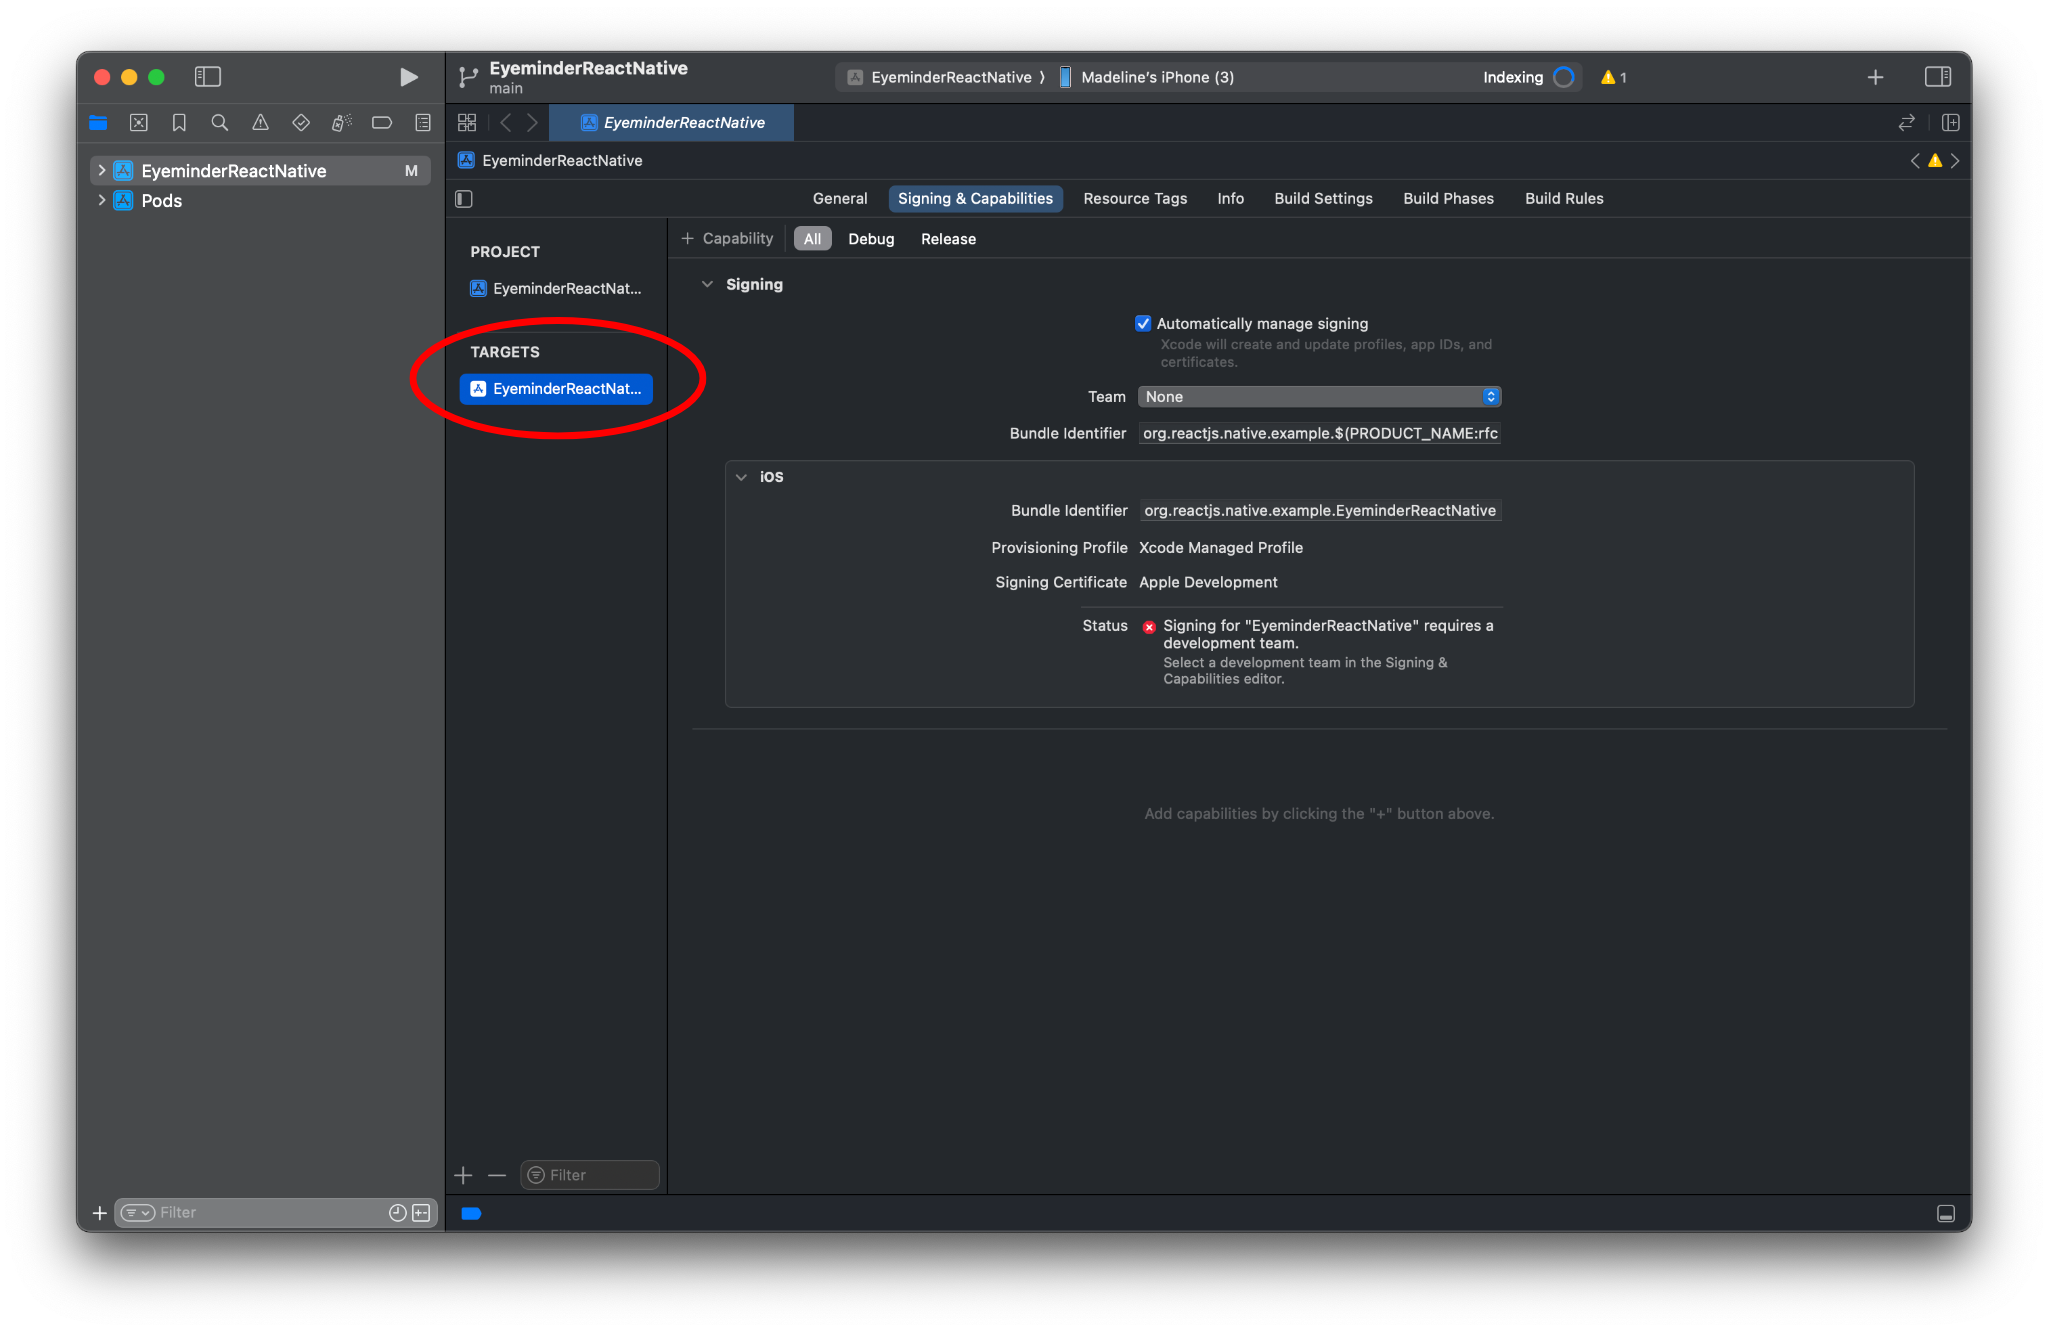Open the Issue navigator warning icon
The image size is (2048, 1332).
(260, 123)
